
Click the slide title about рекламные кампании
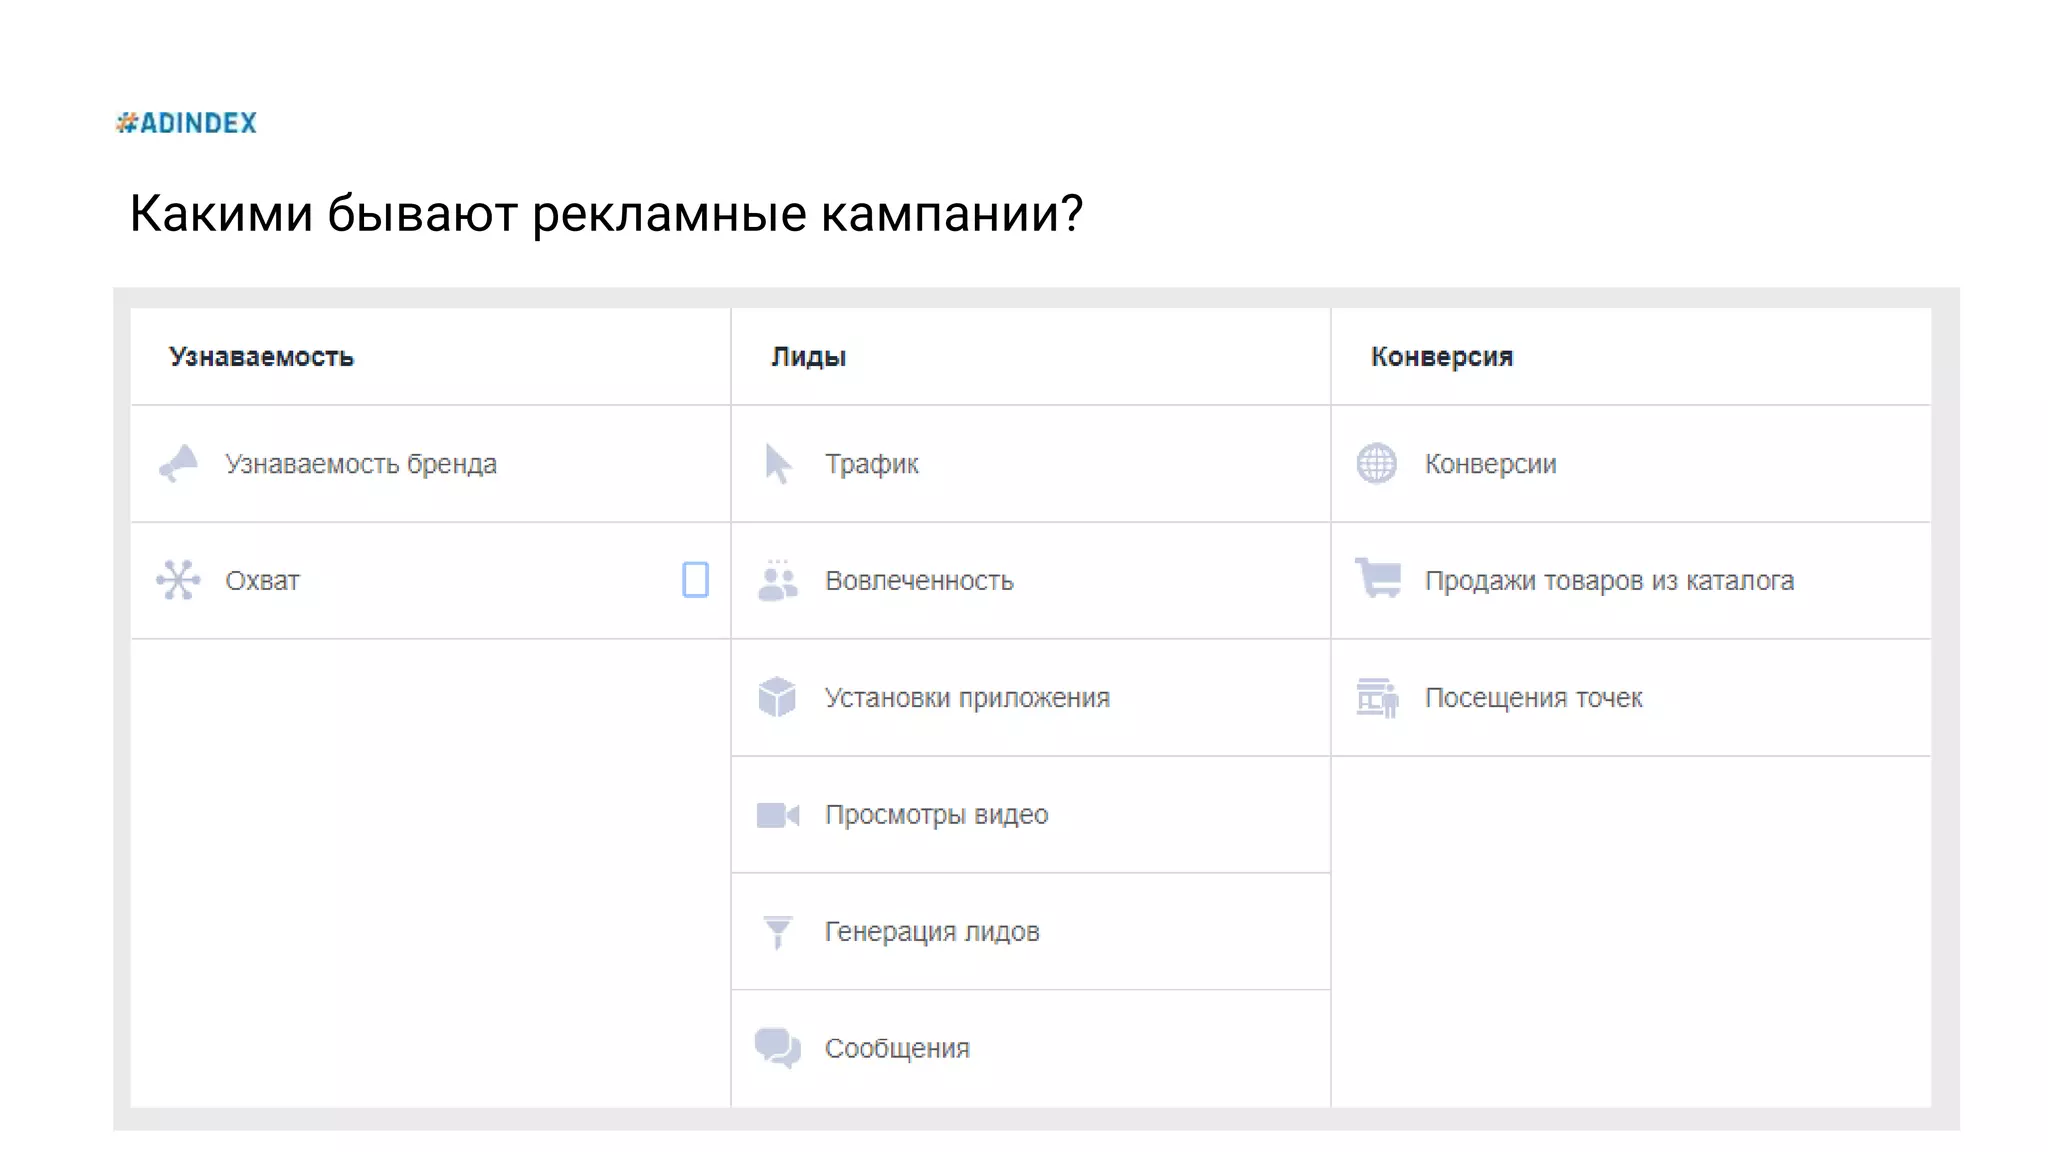606,213
